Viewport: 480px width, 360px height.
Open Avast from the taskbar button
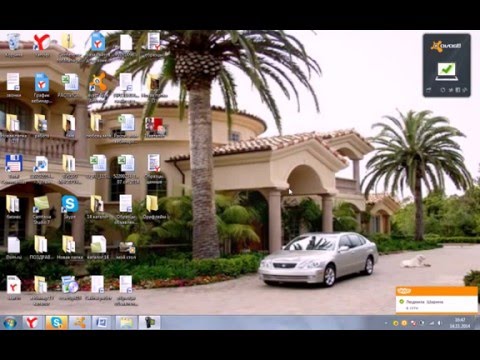click(79, 323)
